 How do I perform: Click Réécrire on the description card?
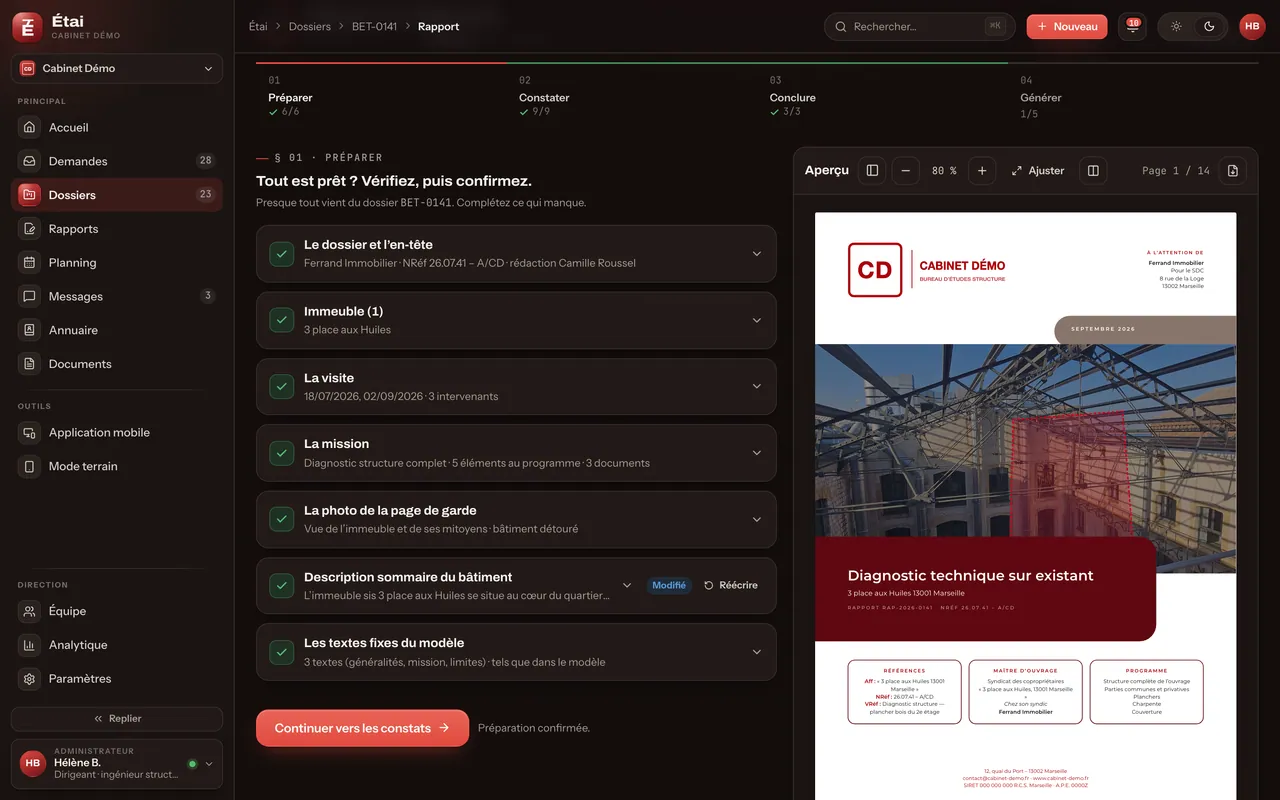click(x=730, y=586)
